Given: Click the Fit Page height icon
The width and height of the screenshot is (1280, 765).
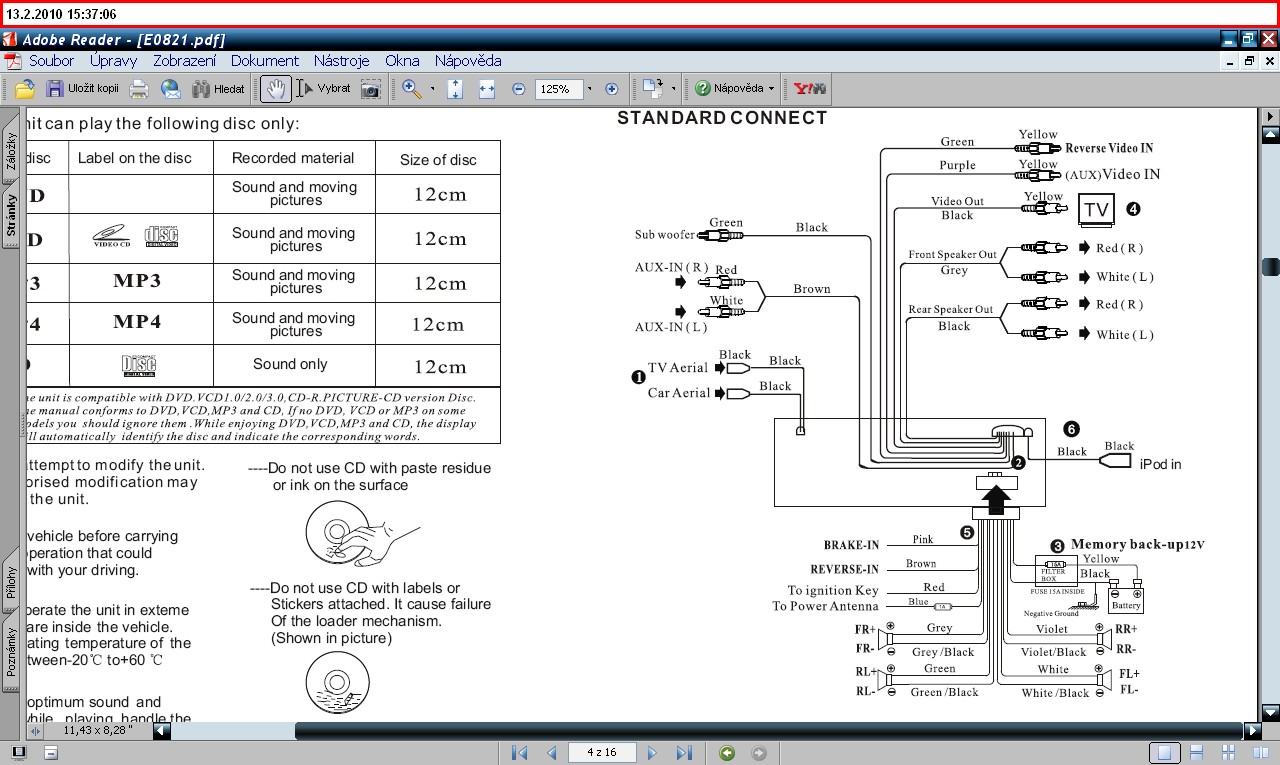Looking at the screenshot, I should pos(455,89).
